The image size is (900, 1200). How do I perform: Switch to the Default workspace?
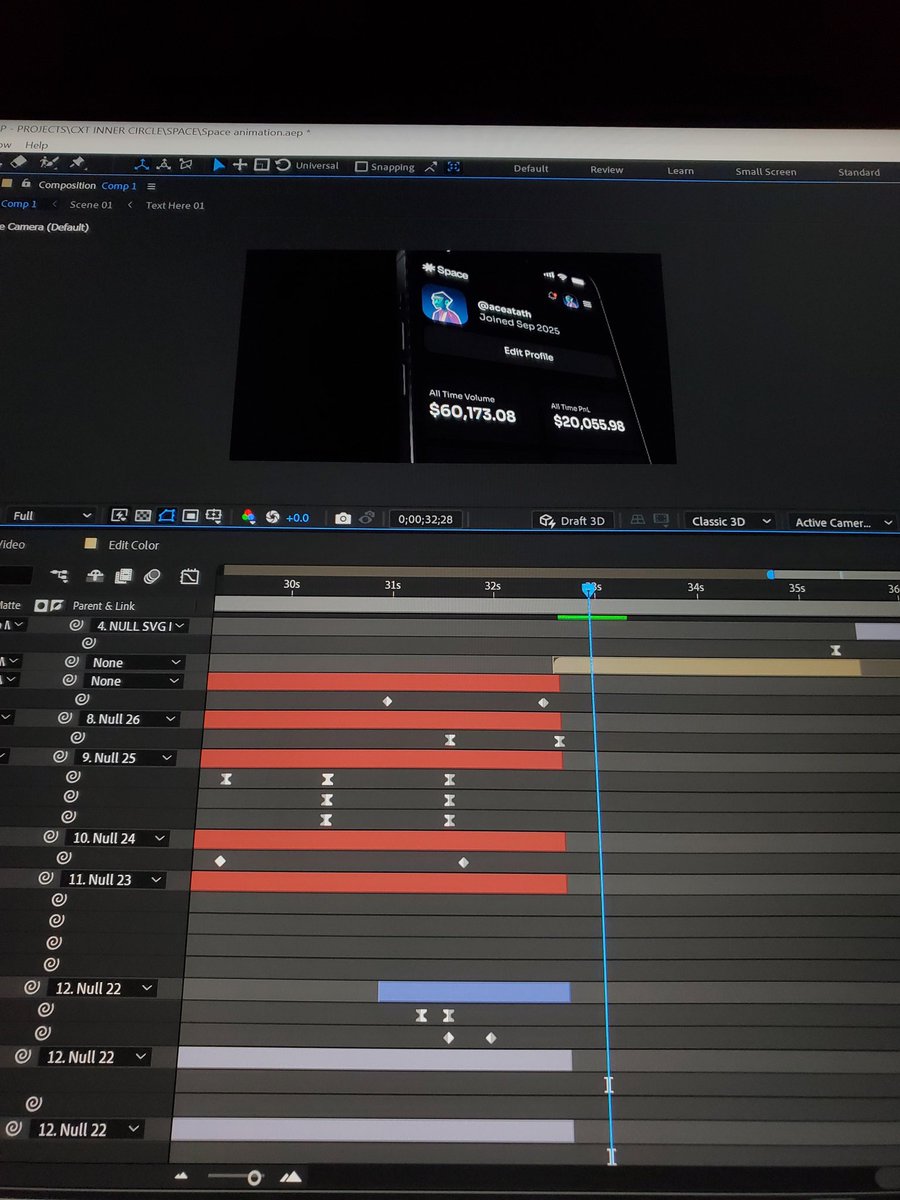(x=531, y=169)
